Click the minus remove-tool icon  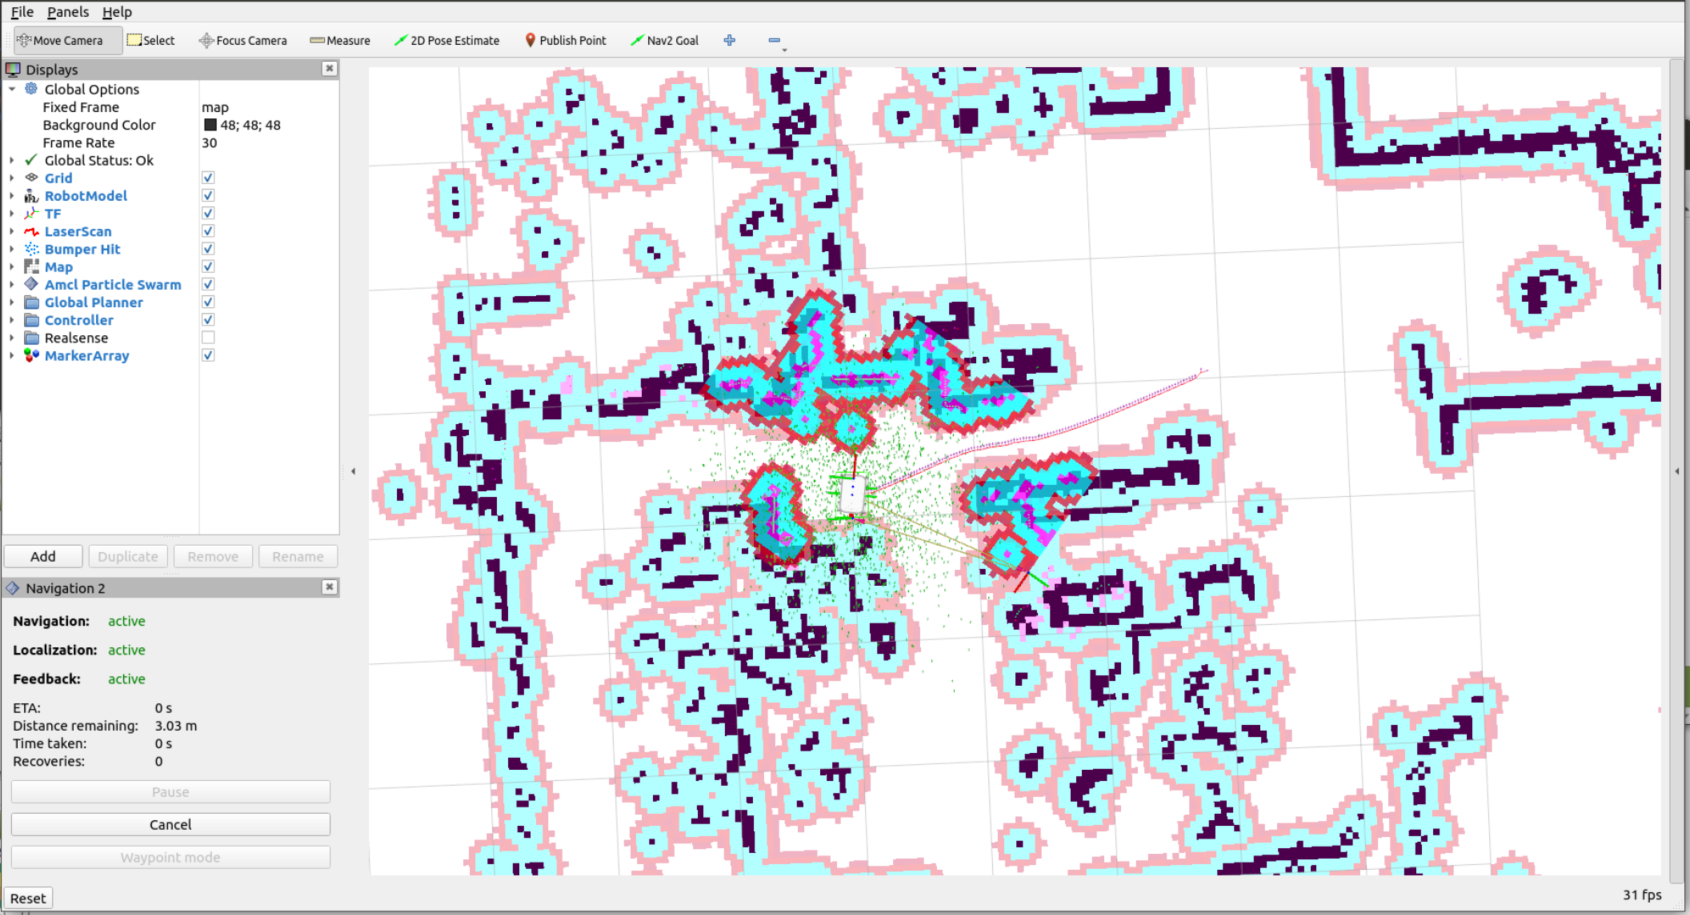[x=774, y=40]
